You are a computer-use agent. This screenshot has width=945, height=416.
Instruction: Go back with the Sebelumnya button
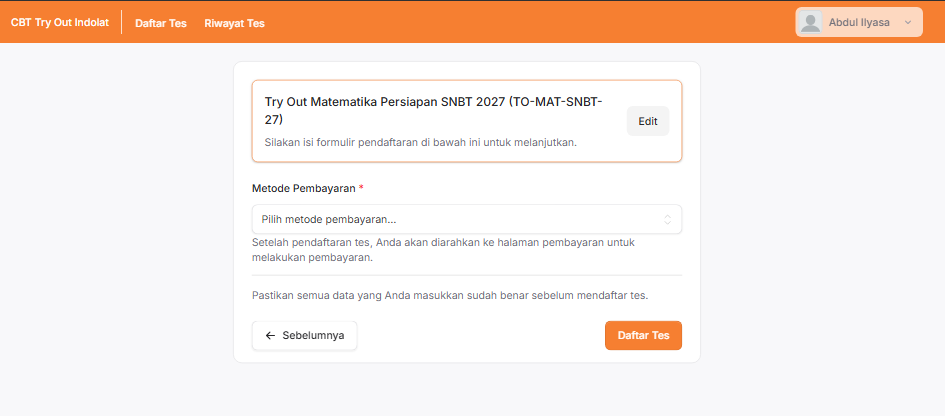[x=304, y=335]
